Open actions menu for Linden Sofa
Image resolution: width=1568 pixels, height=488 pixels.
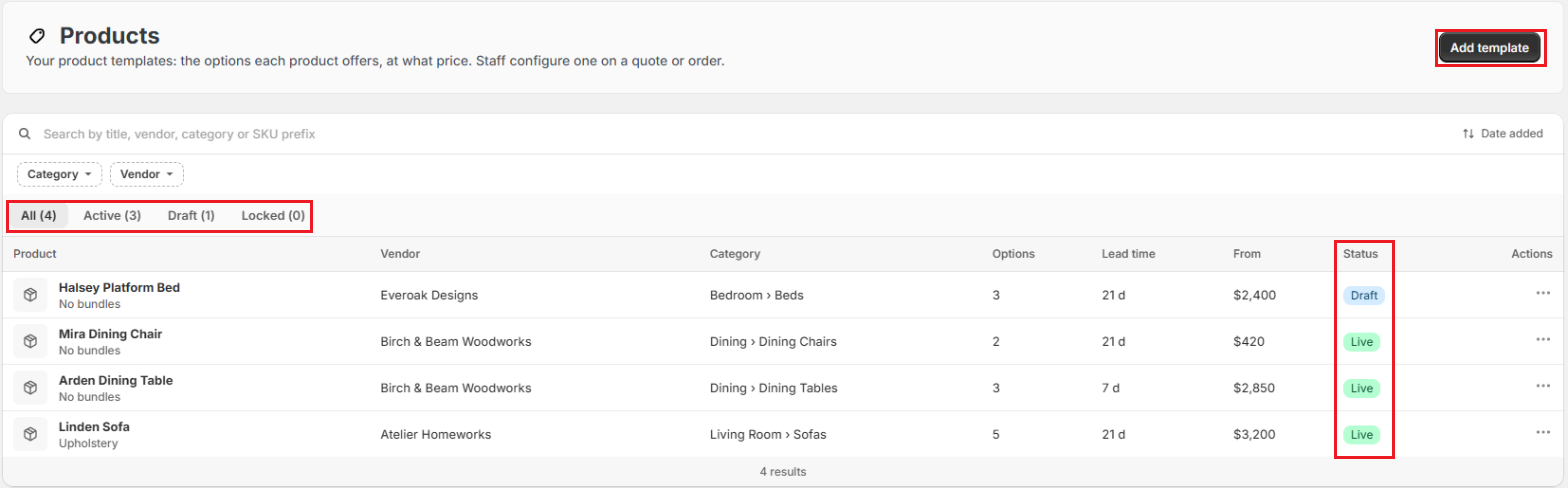click(1542, 432)
